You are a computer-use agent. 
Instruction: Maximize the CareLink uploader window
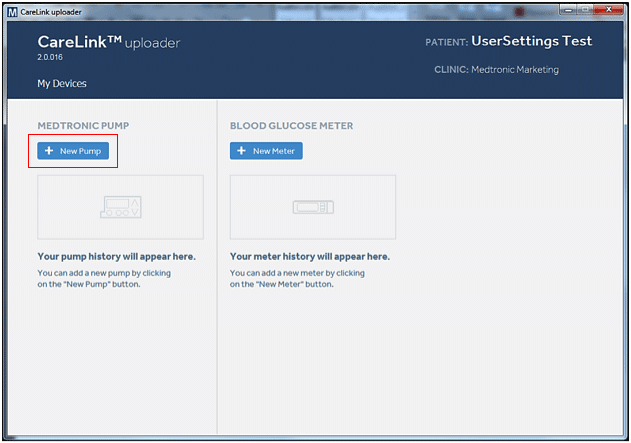point(585,10)
